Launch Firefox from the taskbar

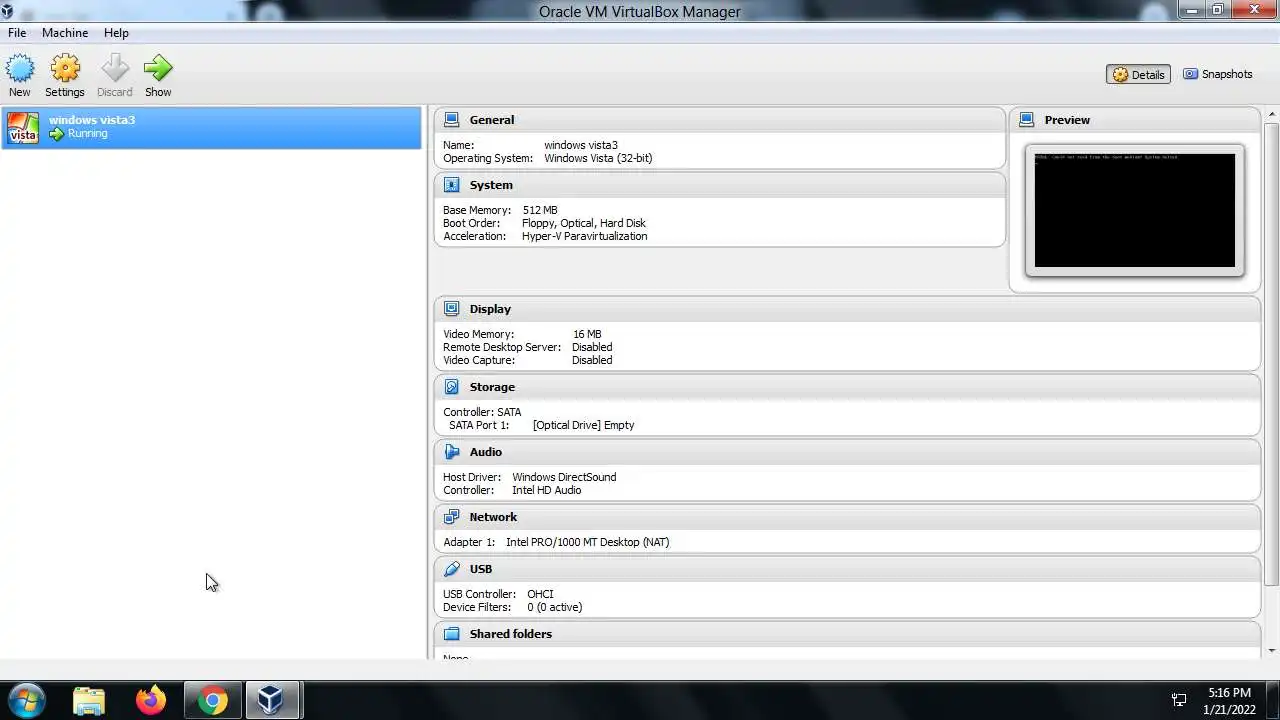tap(151, 700)
